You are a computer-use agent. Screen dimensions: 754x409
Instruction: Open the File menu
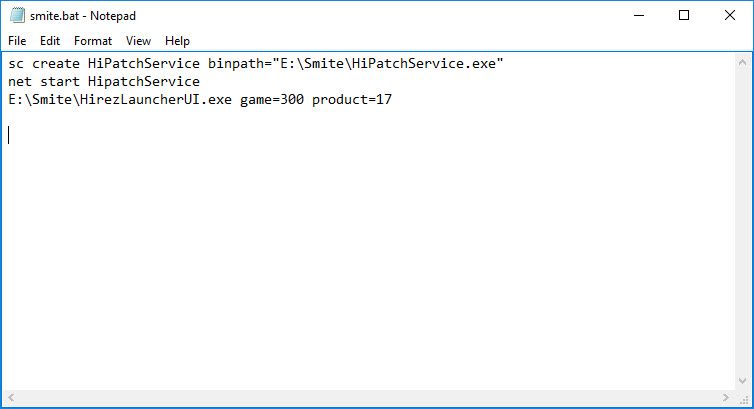click(x=18, y=41)
